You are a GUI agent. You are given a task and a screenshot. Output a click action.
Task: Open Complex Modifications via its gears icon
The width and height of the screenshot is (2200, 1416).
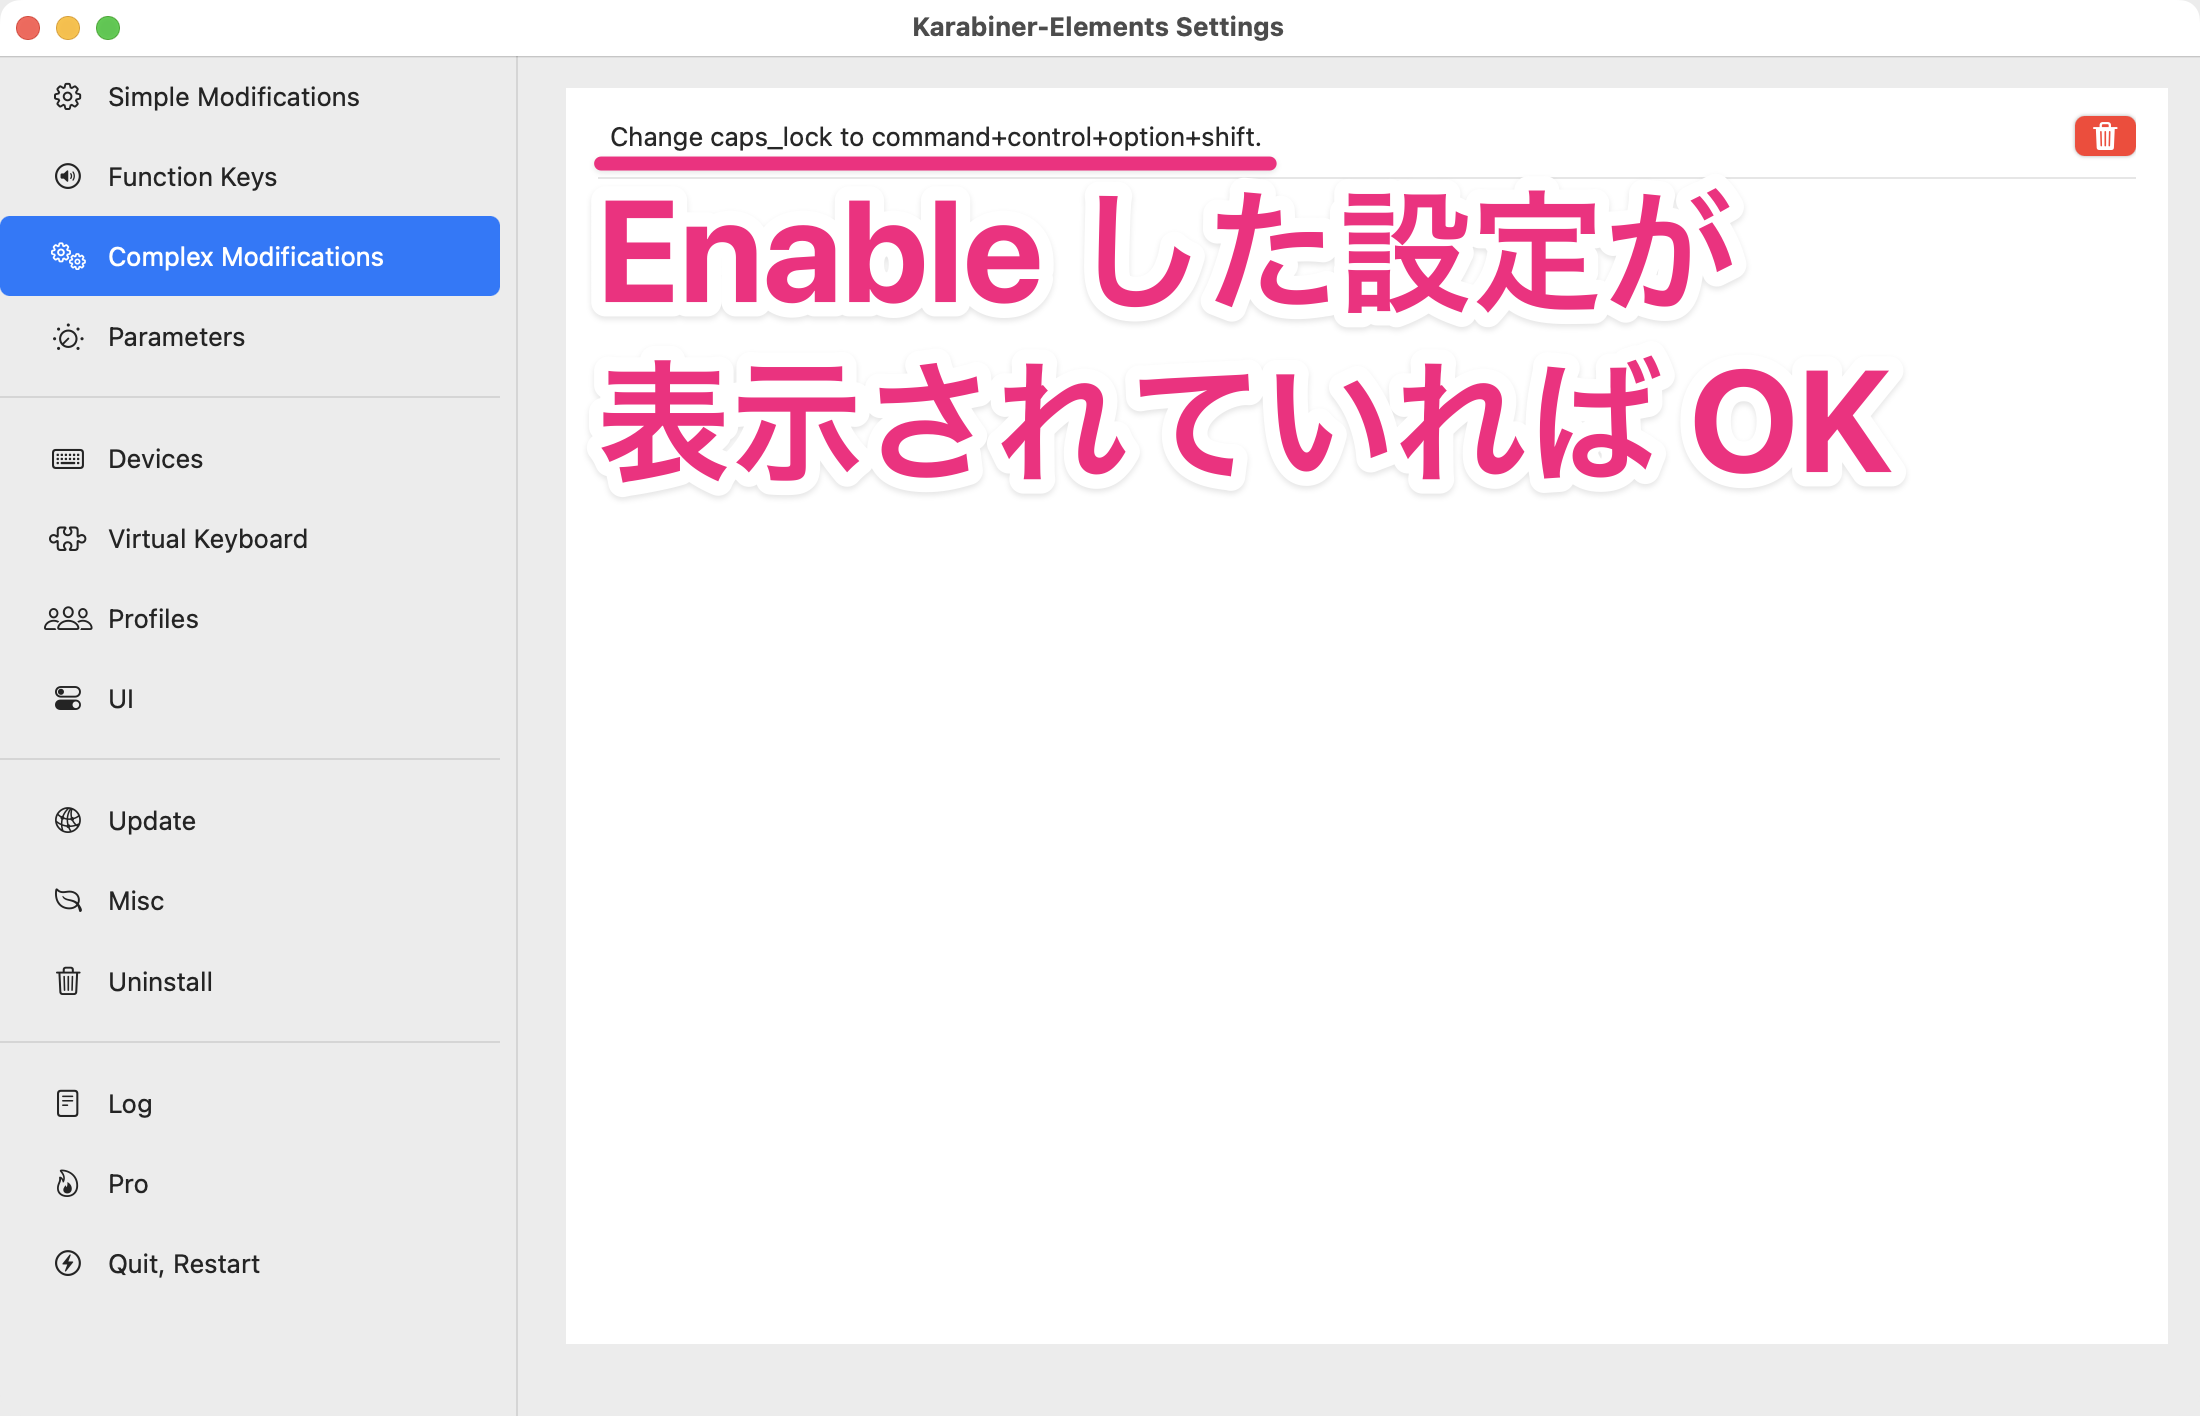pyautogui.click(x=67, y=256)
